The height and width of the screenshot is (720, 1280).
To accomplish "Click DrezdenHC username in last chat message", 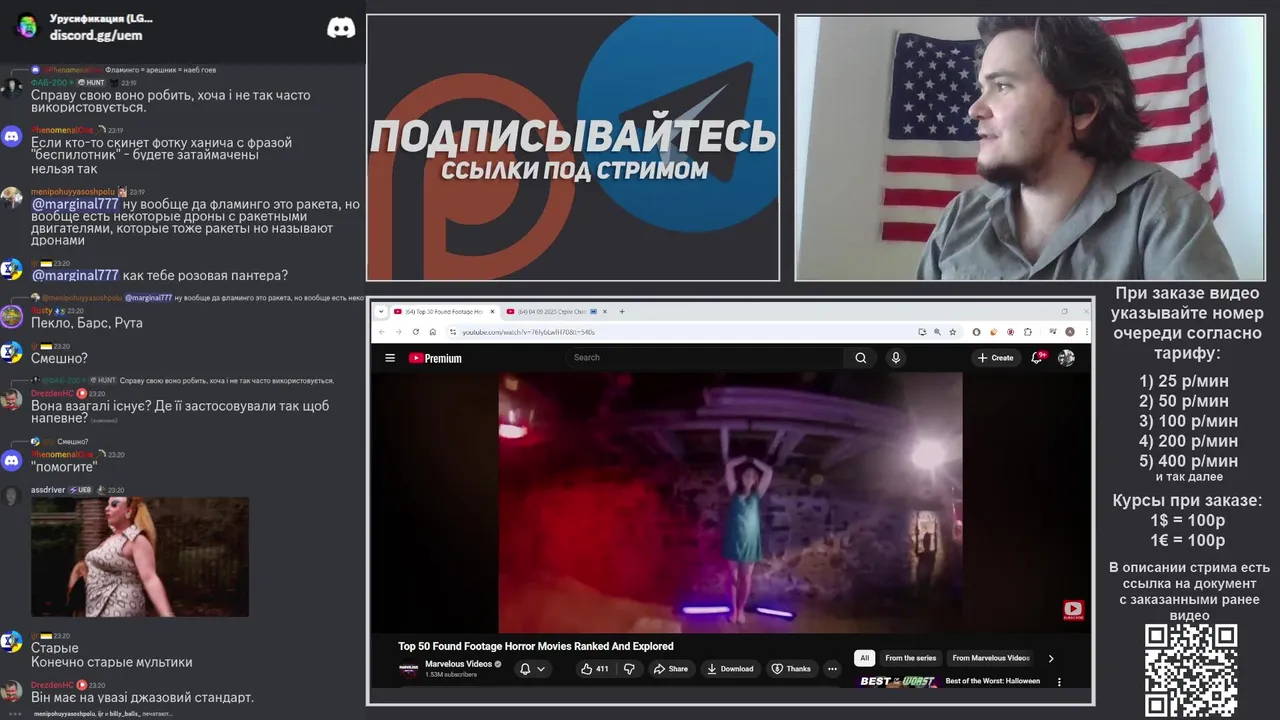I will point(52,685).
